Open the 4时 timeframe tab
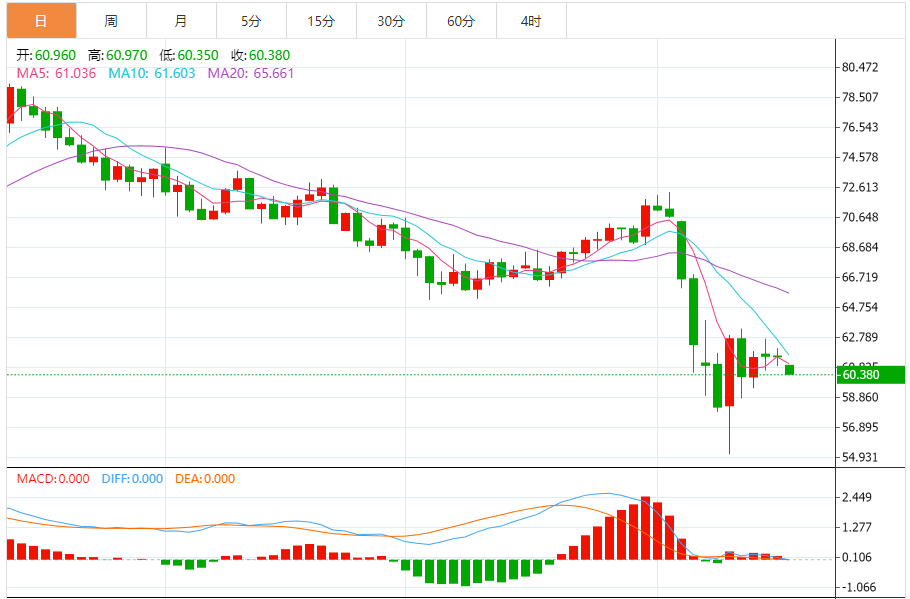This screenshot has height=599, width=910. click(531, 21)
